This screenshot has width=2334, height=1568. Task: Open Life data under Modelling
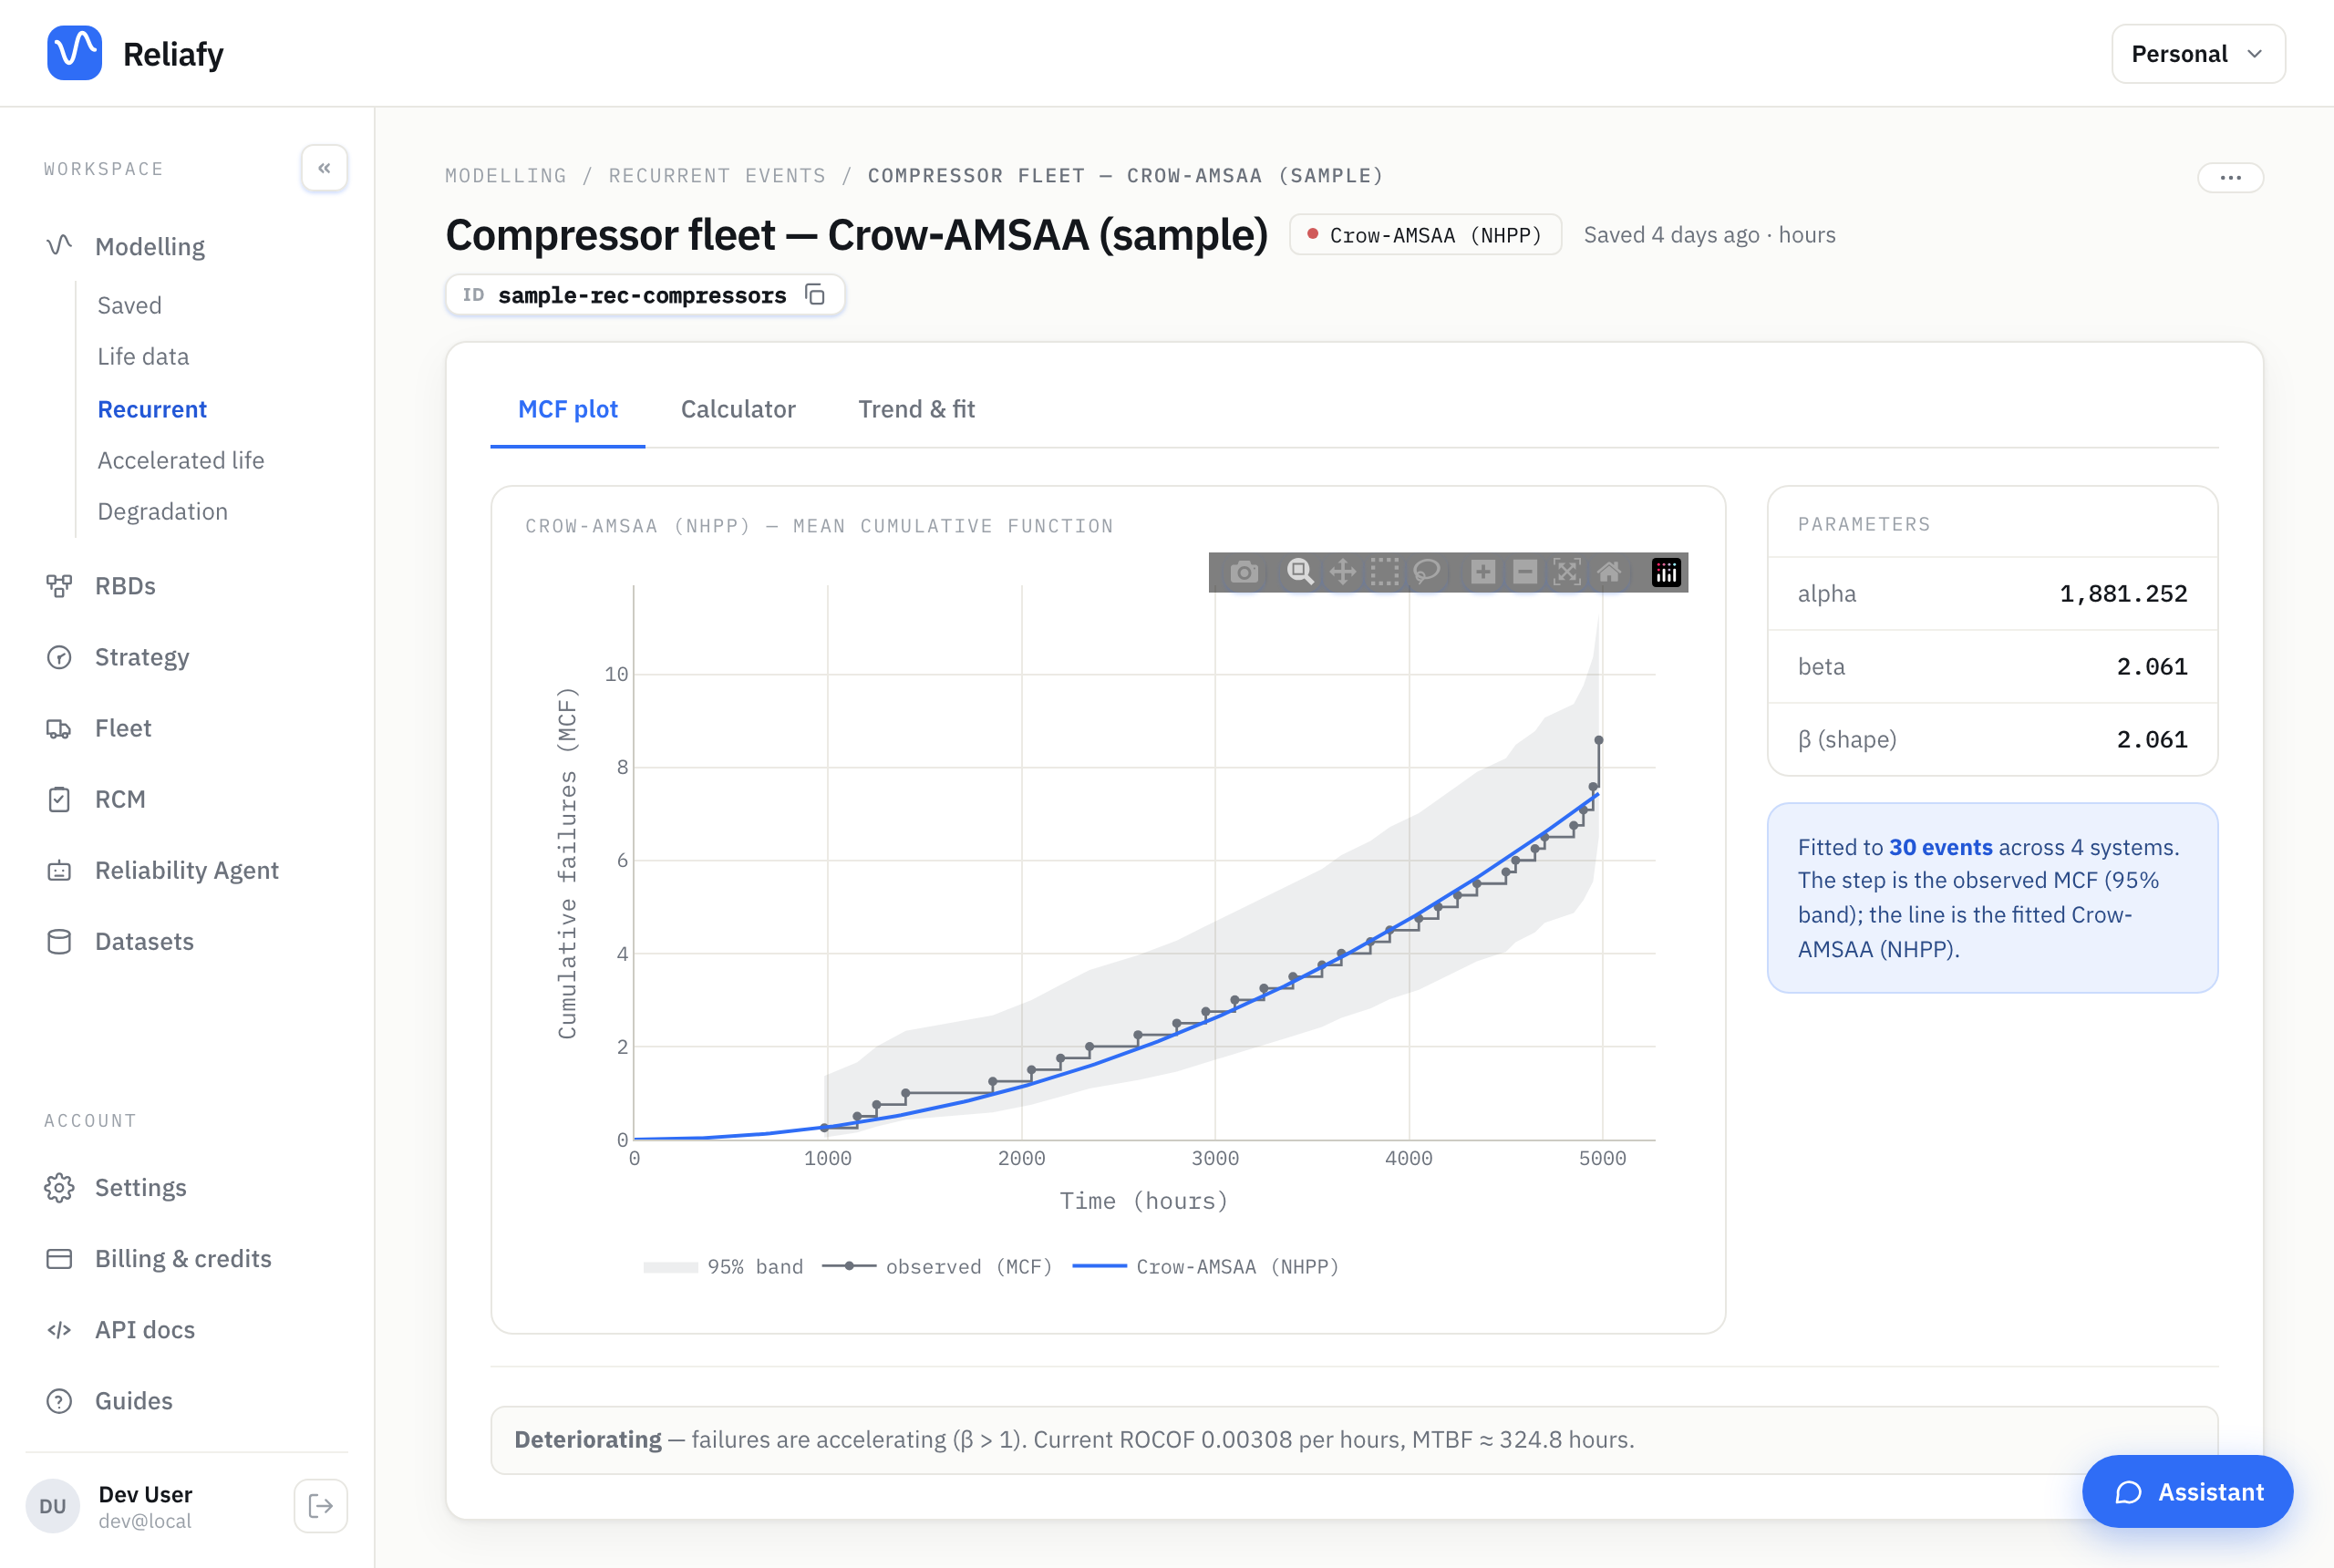point(143,356)
